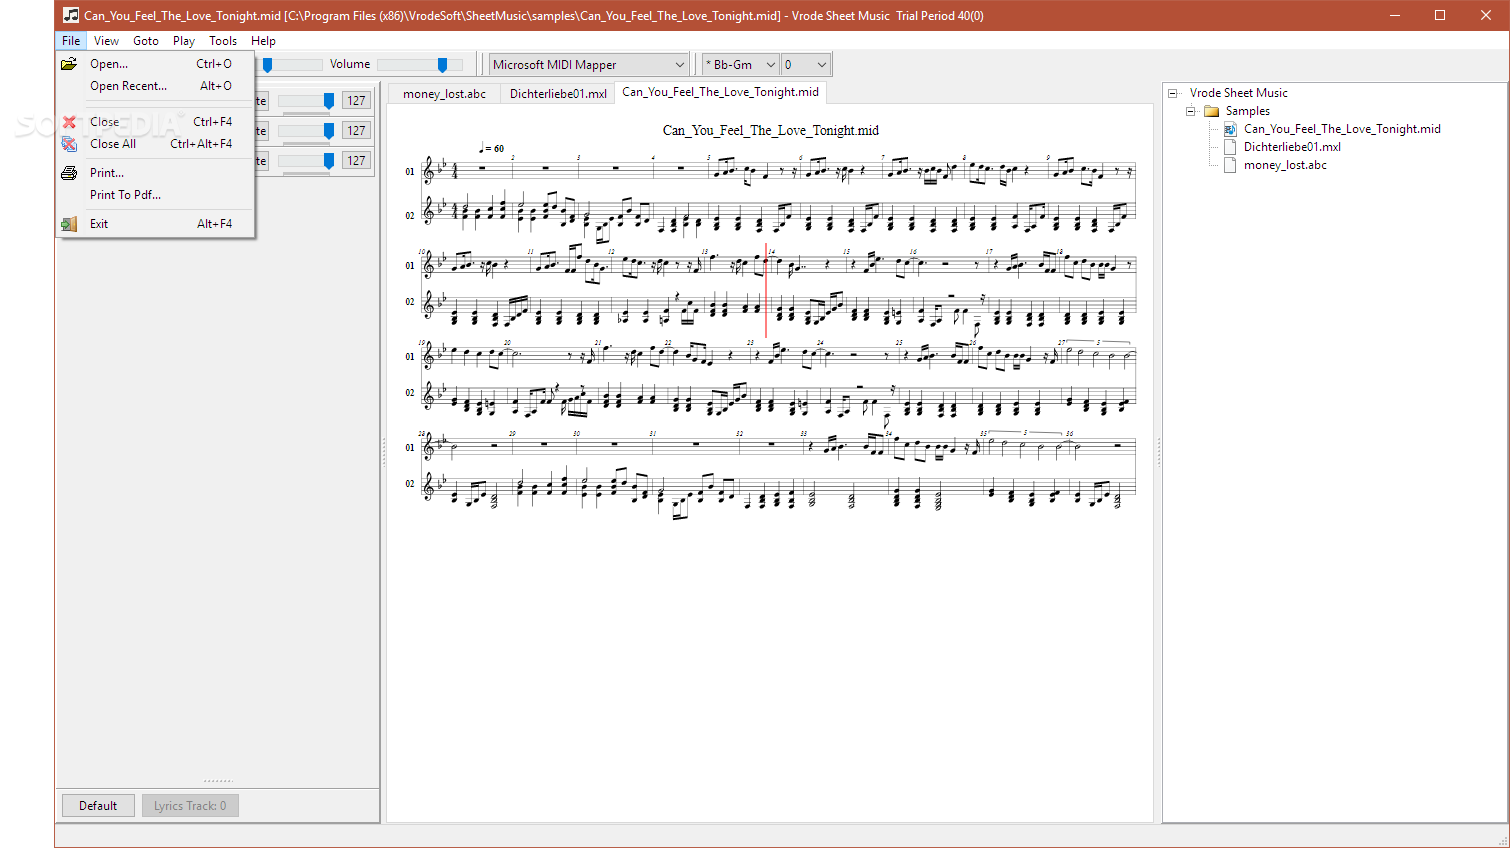
Task: Click the Default button
Action: pos(98,806)
